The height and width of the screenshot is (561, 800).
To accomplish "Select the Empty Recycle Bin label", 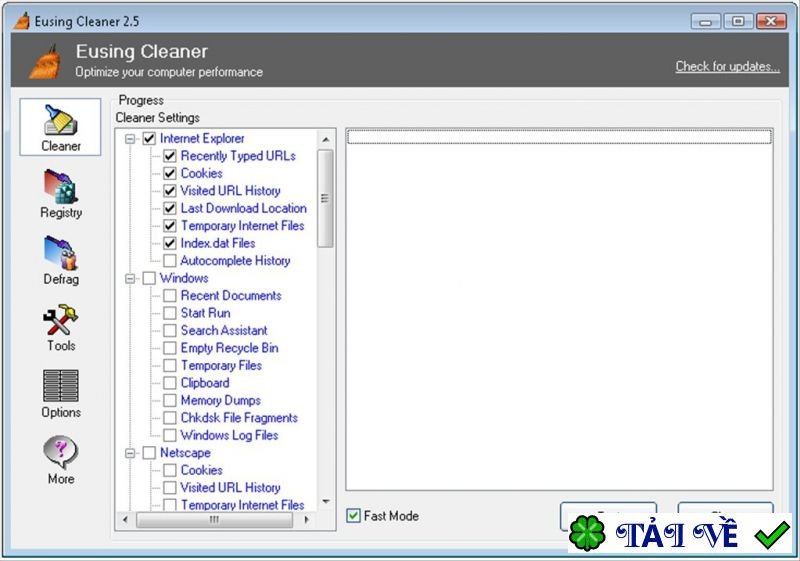I will coord(230,348).
